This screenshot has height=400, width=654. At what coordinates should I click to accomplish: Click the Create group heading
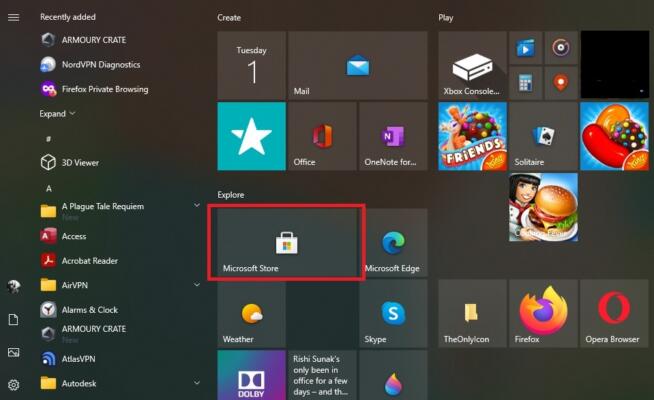pos(229,18)
